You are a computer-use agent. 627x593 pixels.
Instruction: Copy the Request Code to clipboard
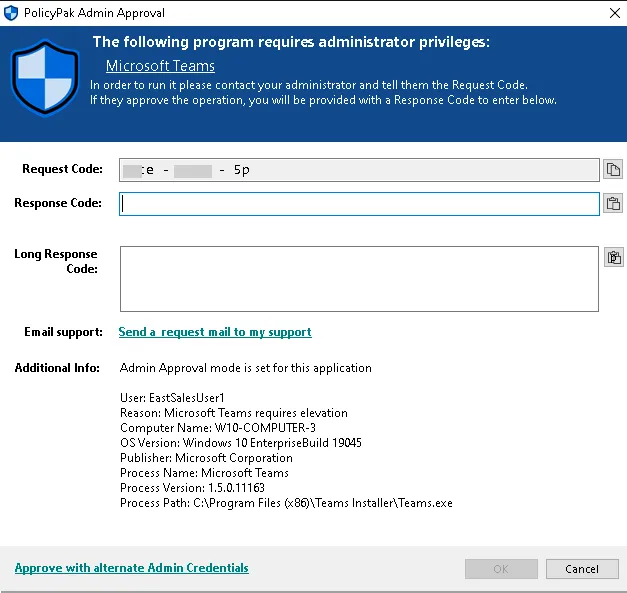click(x=613, y=169)
